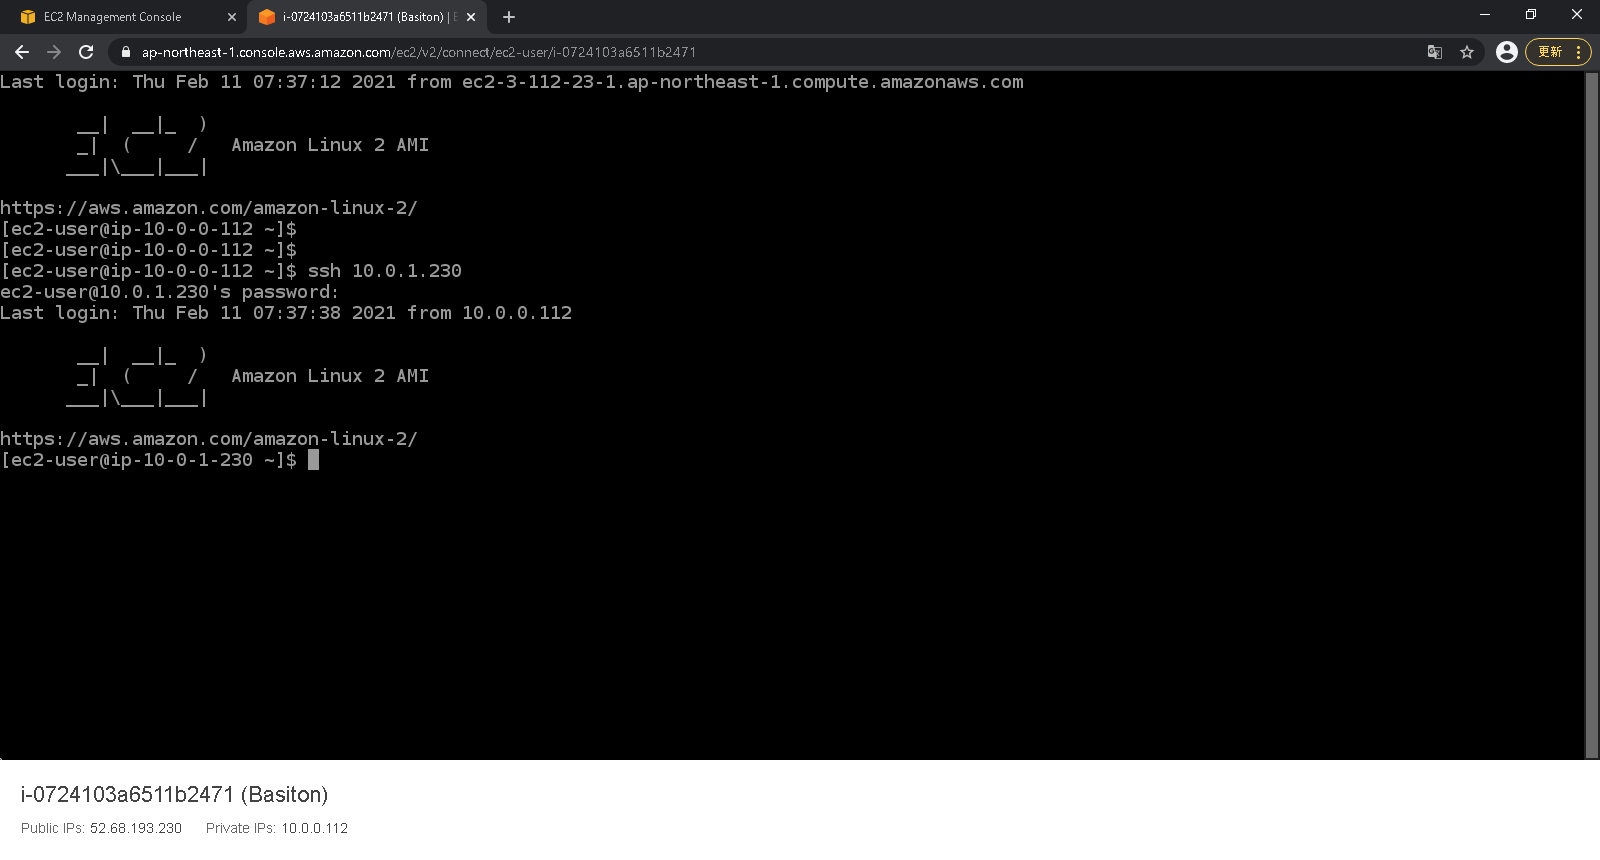The height and width of the screenshot is (860, 1600).
Task: Open the Chrome profile avatar menu
Action: pyautogui.click(x=1507, y=52)
